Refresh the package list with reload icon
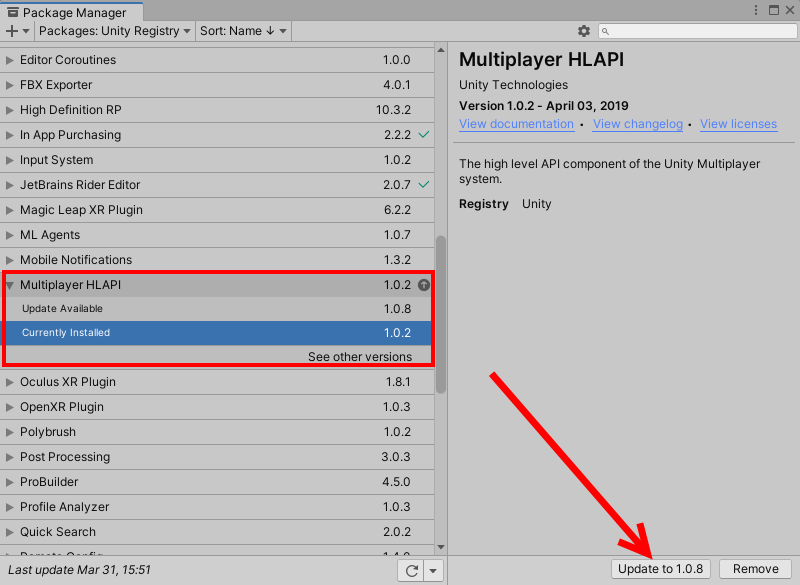The image size is (800, 585). tap(412, 570)
